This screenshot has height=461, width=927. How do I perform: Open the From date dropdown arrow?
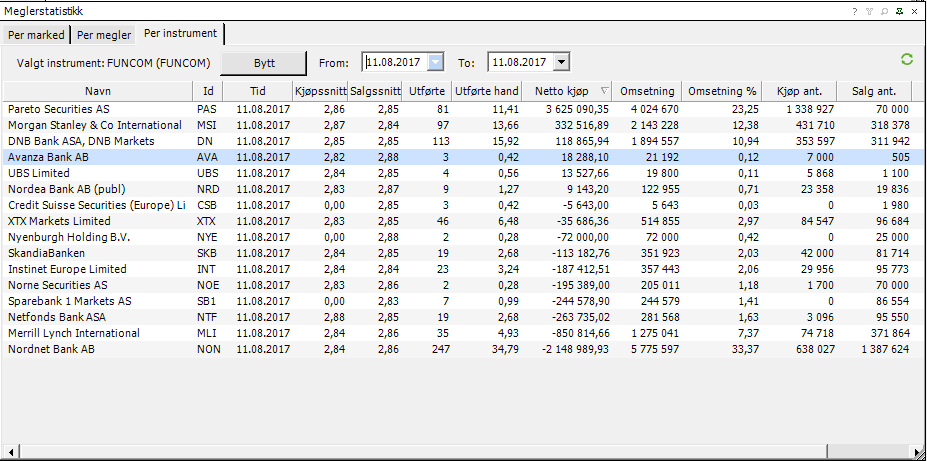(x=436, y=61)
